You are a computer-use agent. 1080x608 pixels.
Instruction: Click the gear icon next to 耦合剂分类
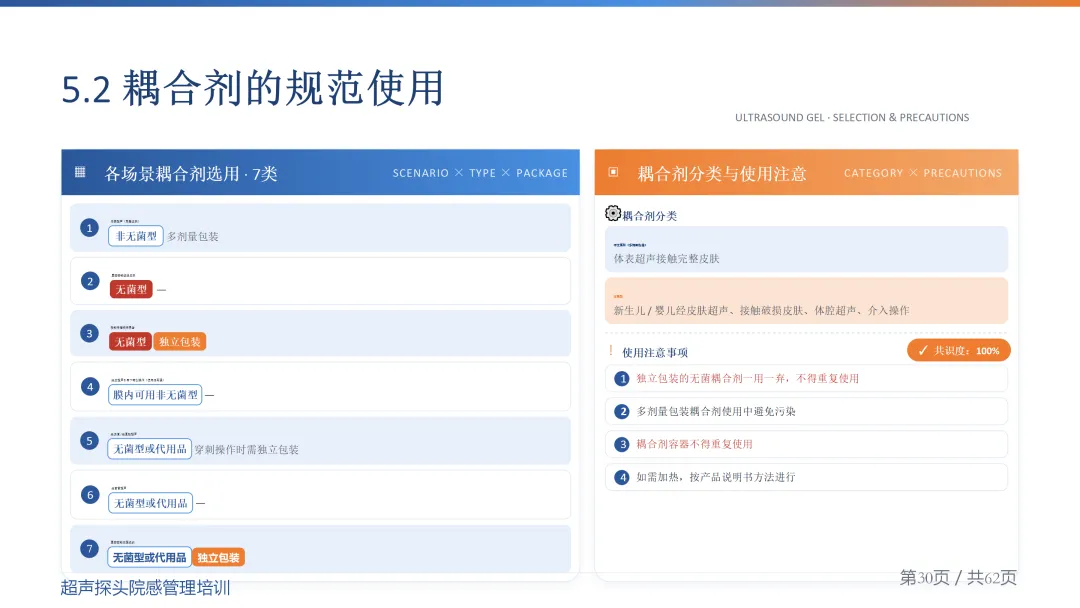click(613, 213)
